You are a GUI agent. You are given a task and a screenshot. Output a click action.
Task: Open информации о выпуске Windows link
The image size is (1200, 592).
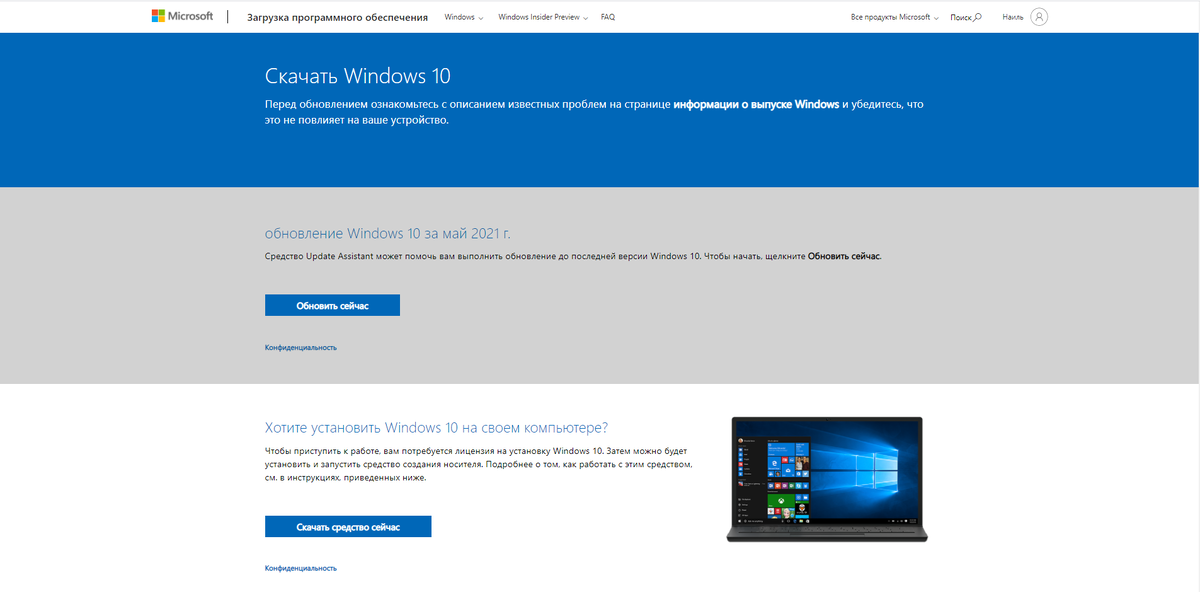point(756,104)
